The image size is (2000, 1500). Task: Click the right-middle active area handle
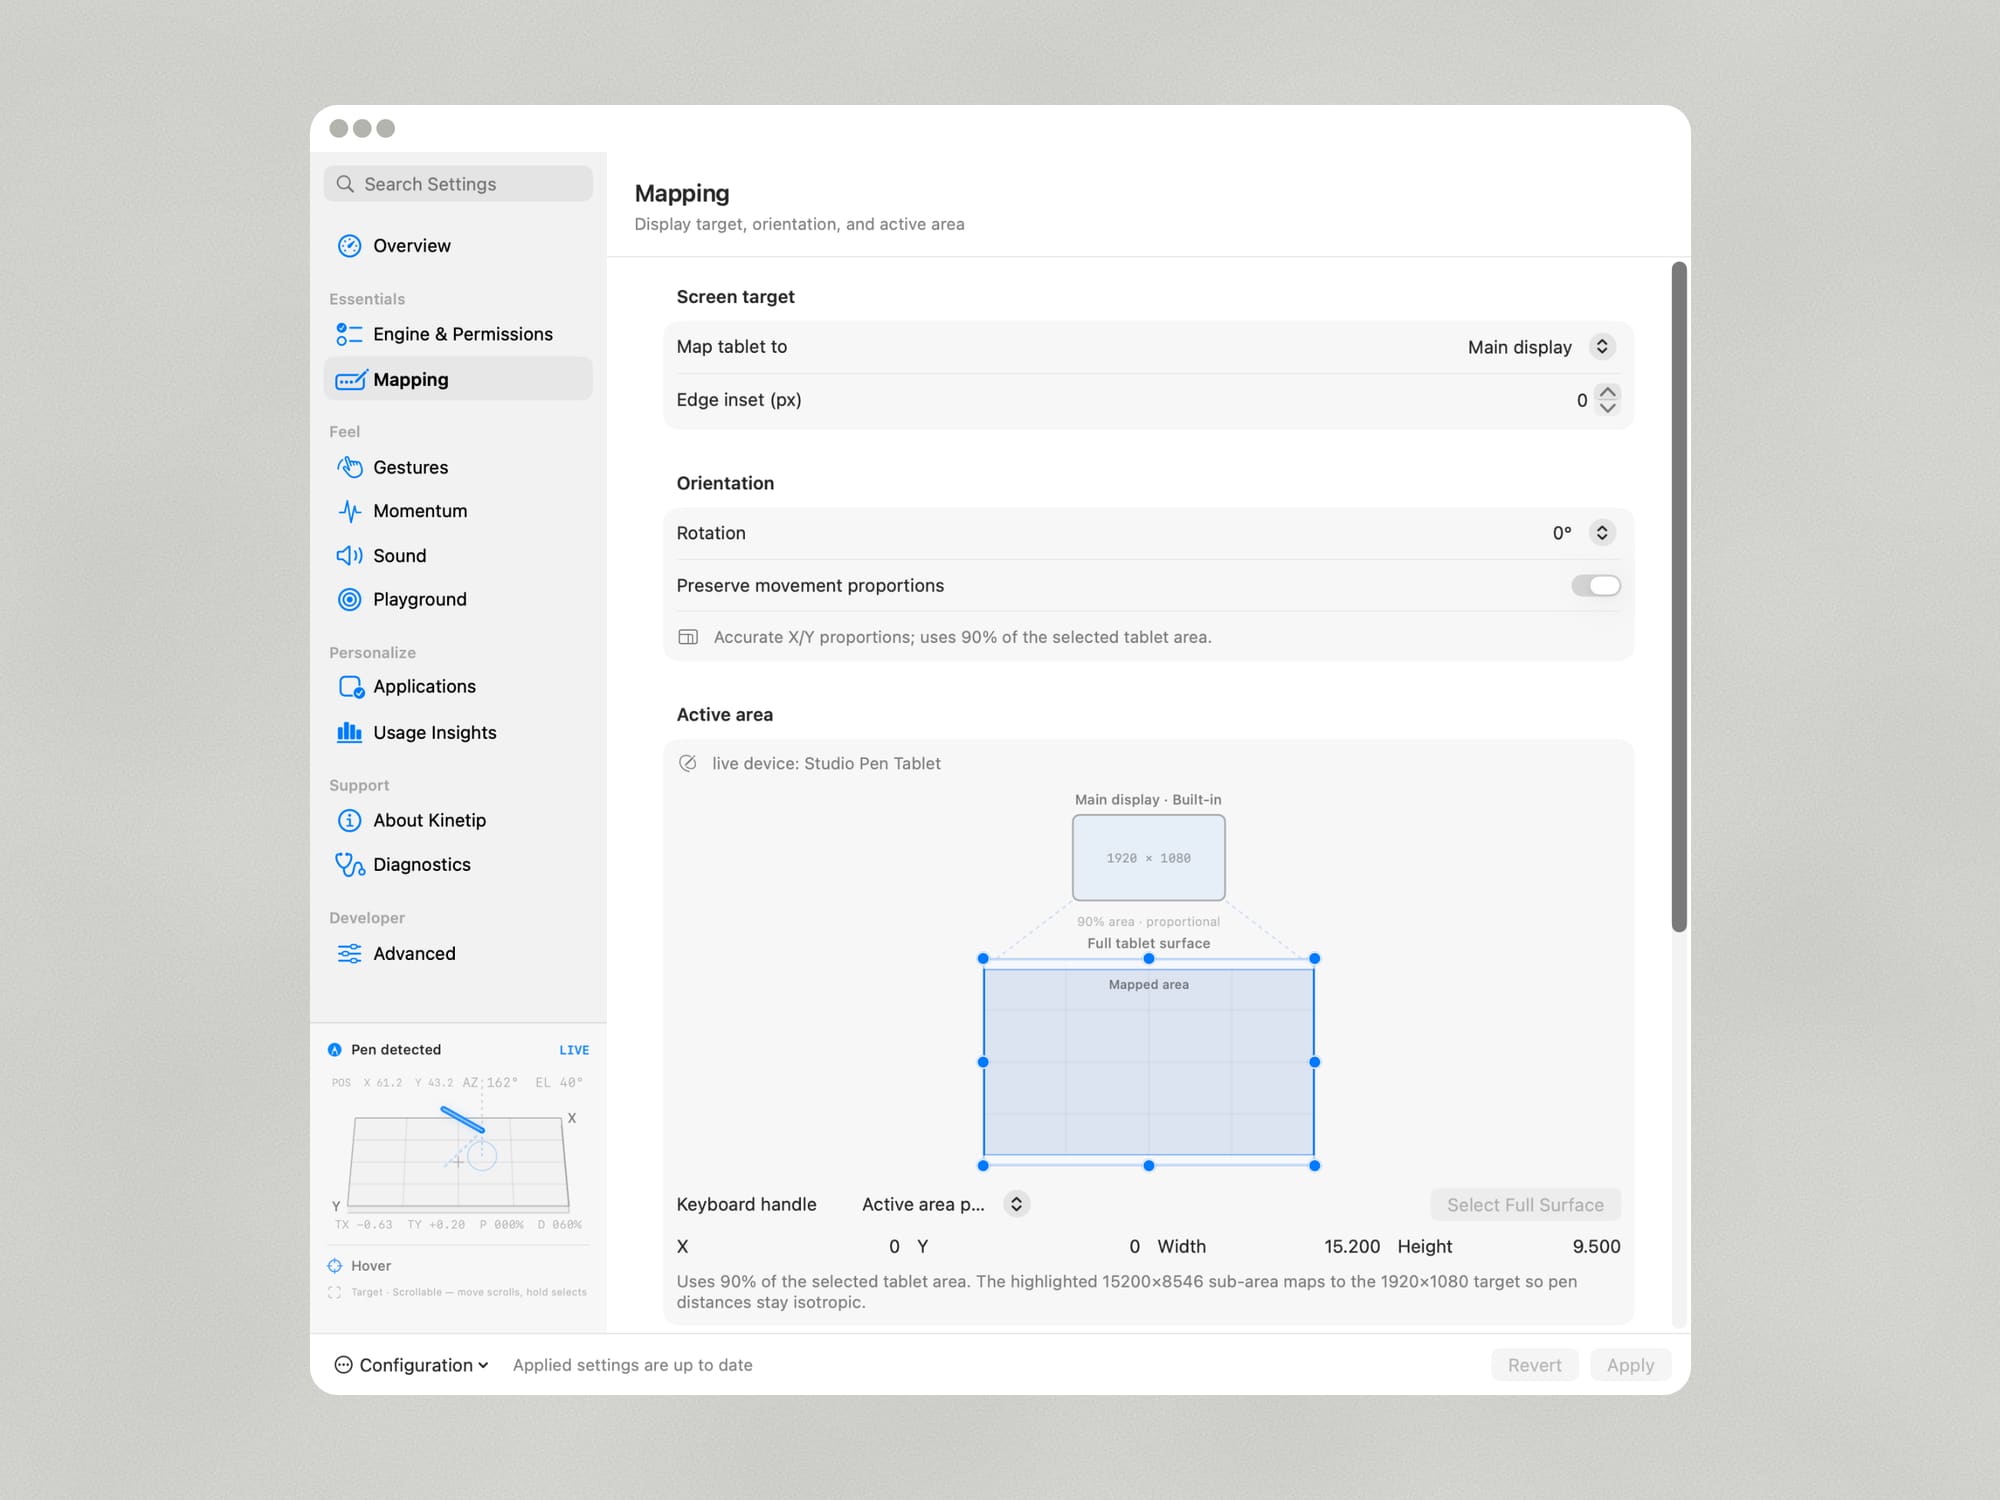click(1315, 1062)
